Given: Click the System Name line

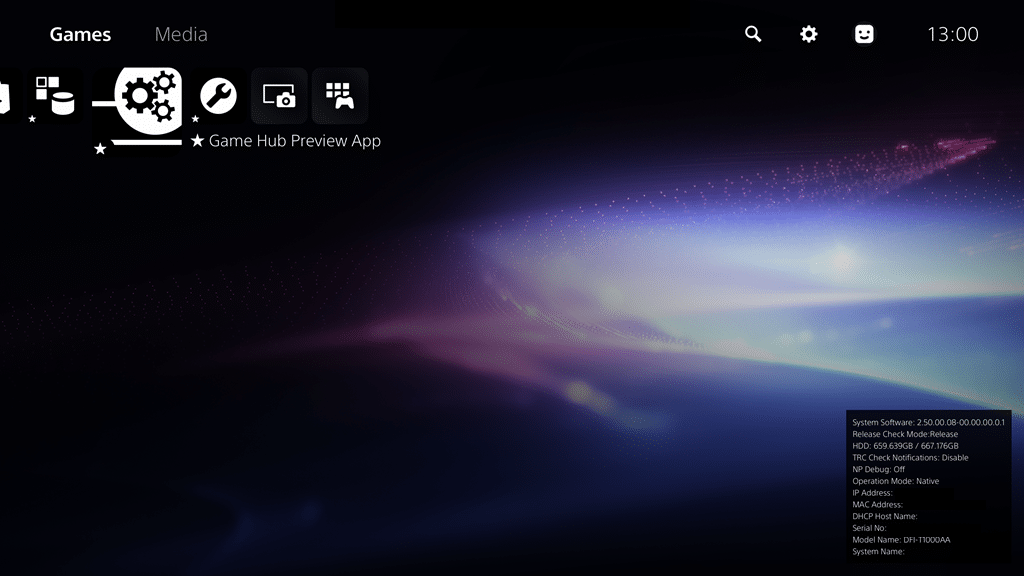Looking at the screenshot, I should click(x=878, y=552).
